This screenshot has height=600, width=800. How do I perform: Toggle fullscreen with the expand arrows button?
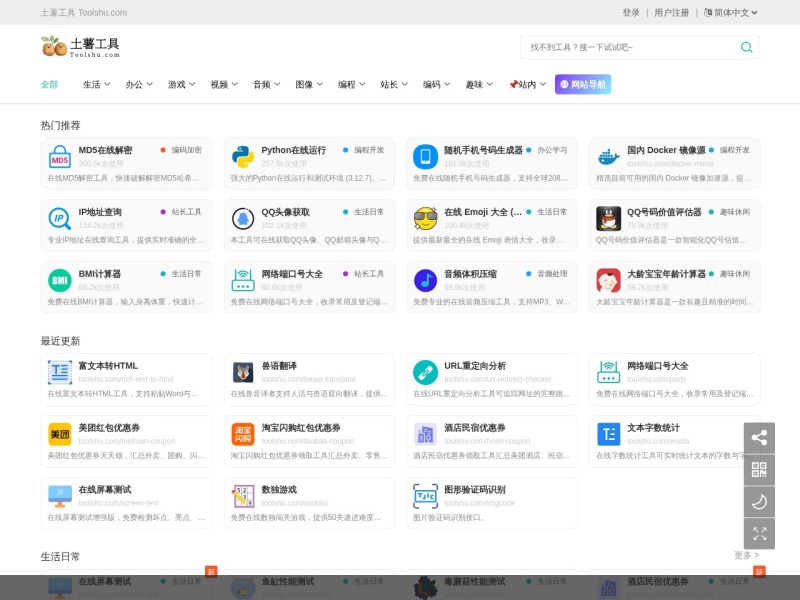(x=759, y=534)
